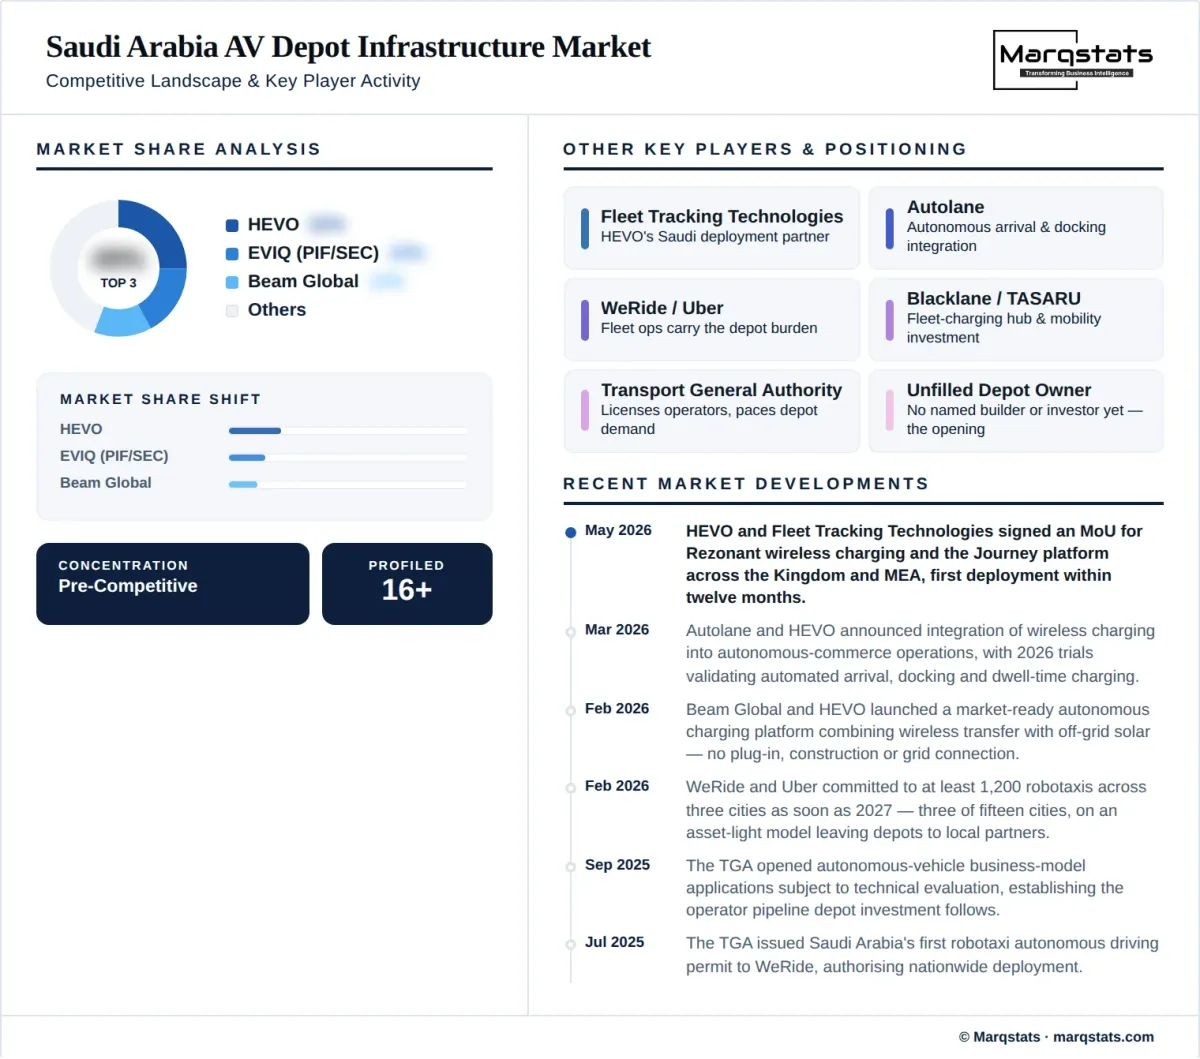Click the Beam Global and HEVO launch text
Viewport: 1200px width, 1059px height.
tap(918, 732)
